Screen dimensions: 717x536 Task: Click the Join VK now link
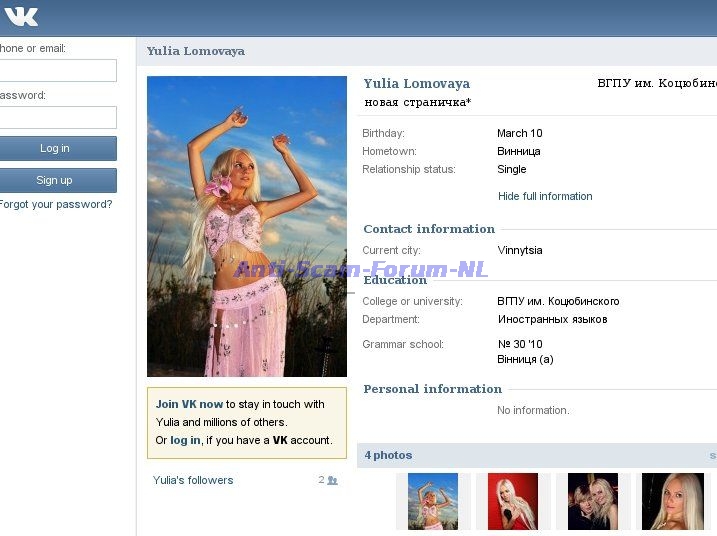189,405
